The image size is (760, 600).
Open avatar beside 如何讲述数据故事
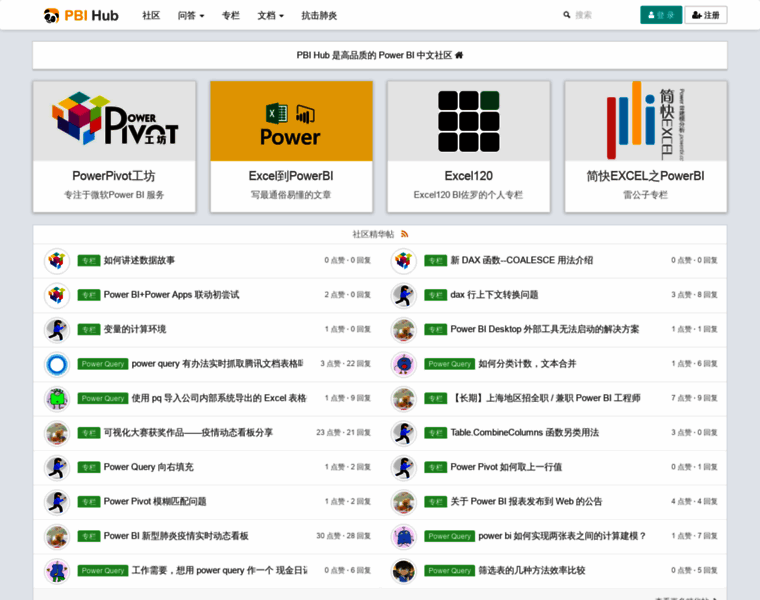click(x=57, y=261)
